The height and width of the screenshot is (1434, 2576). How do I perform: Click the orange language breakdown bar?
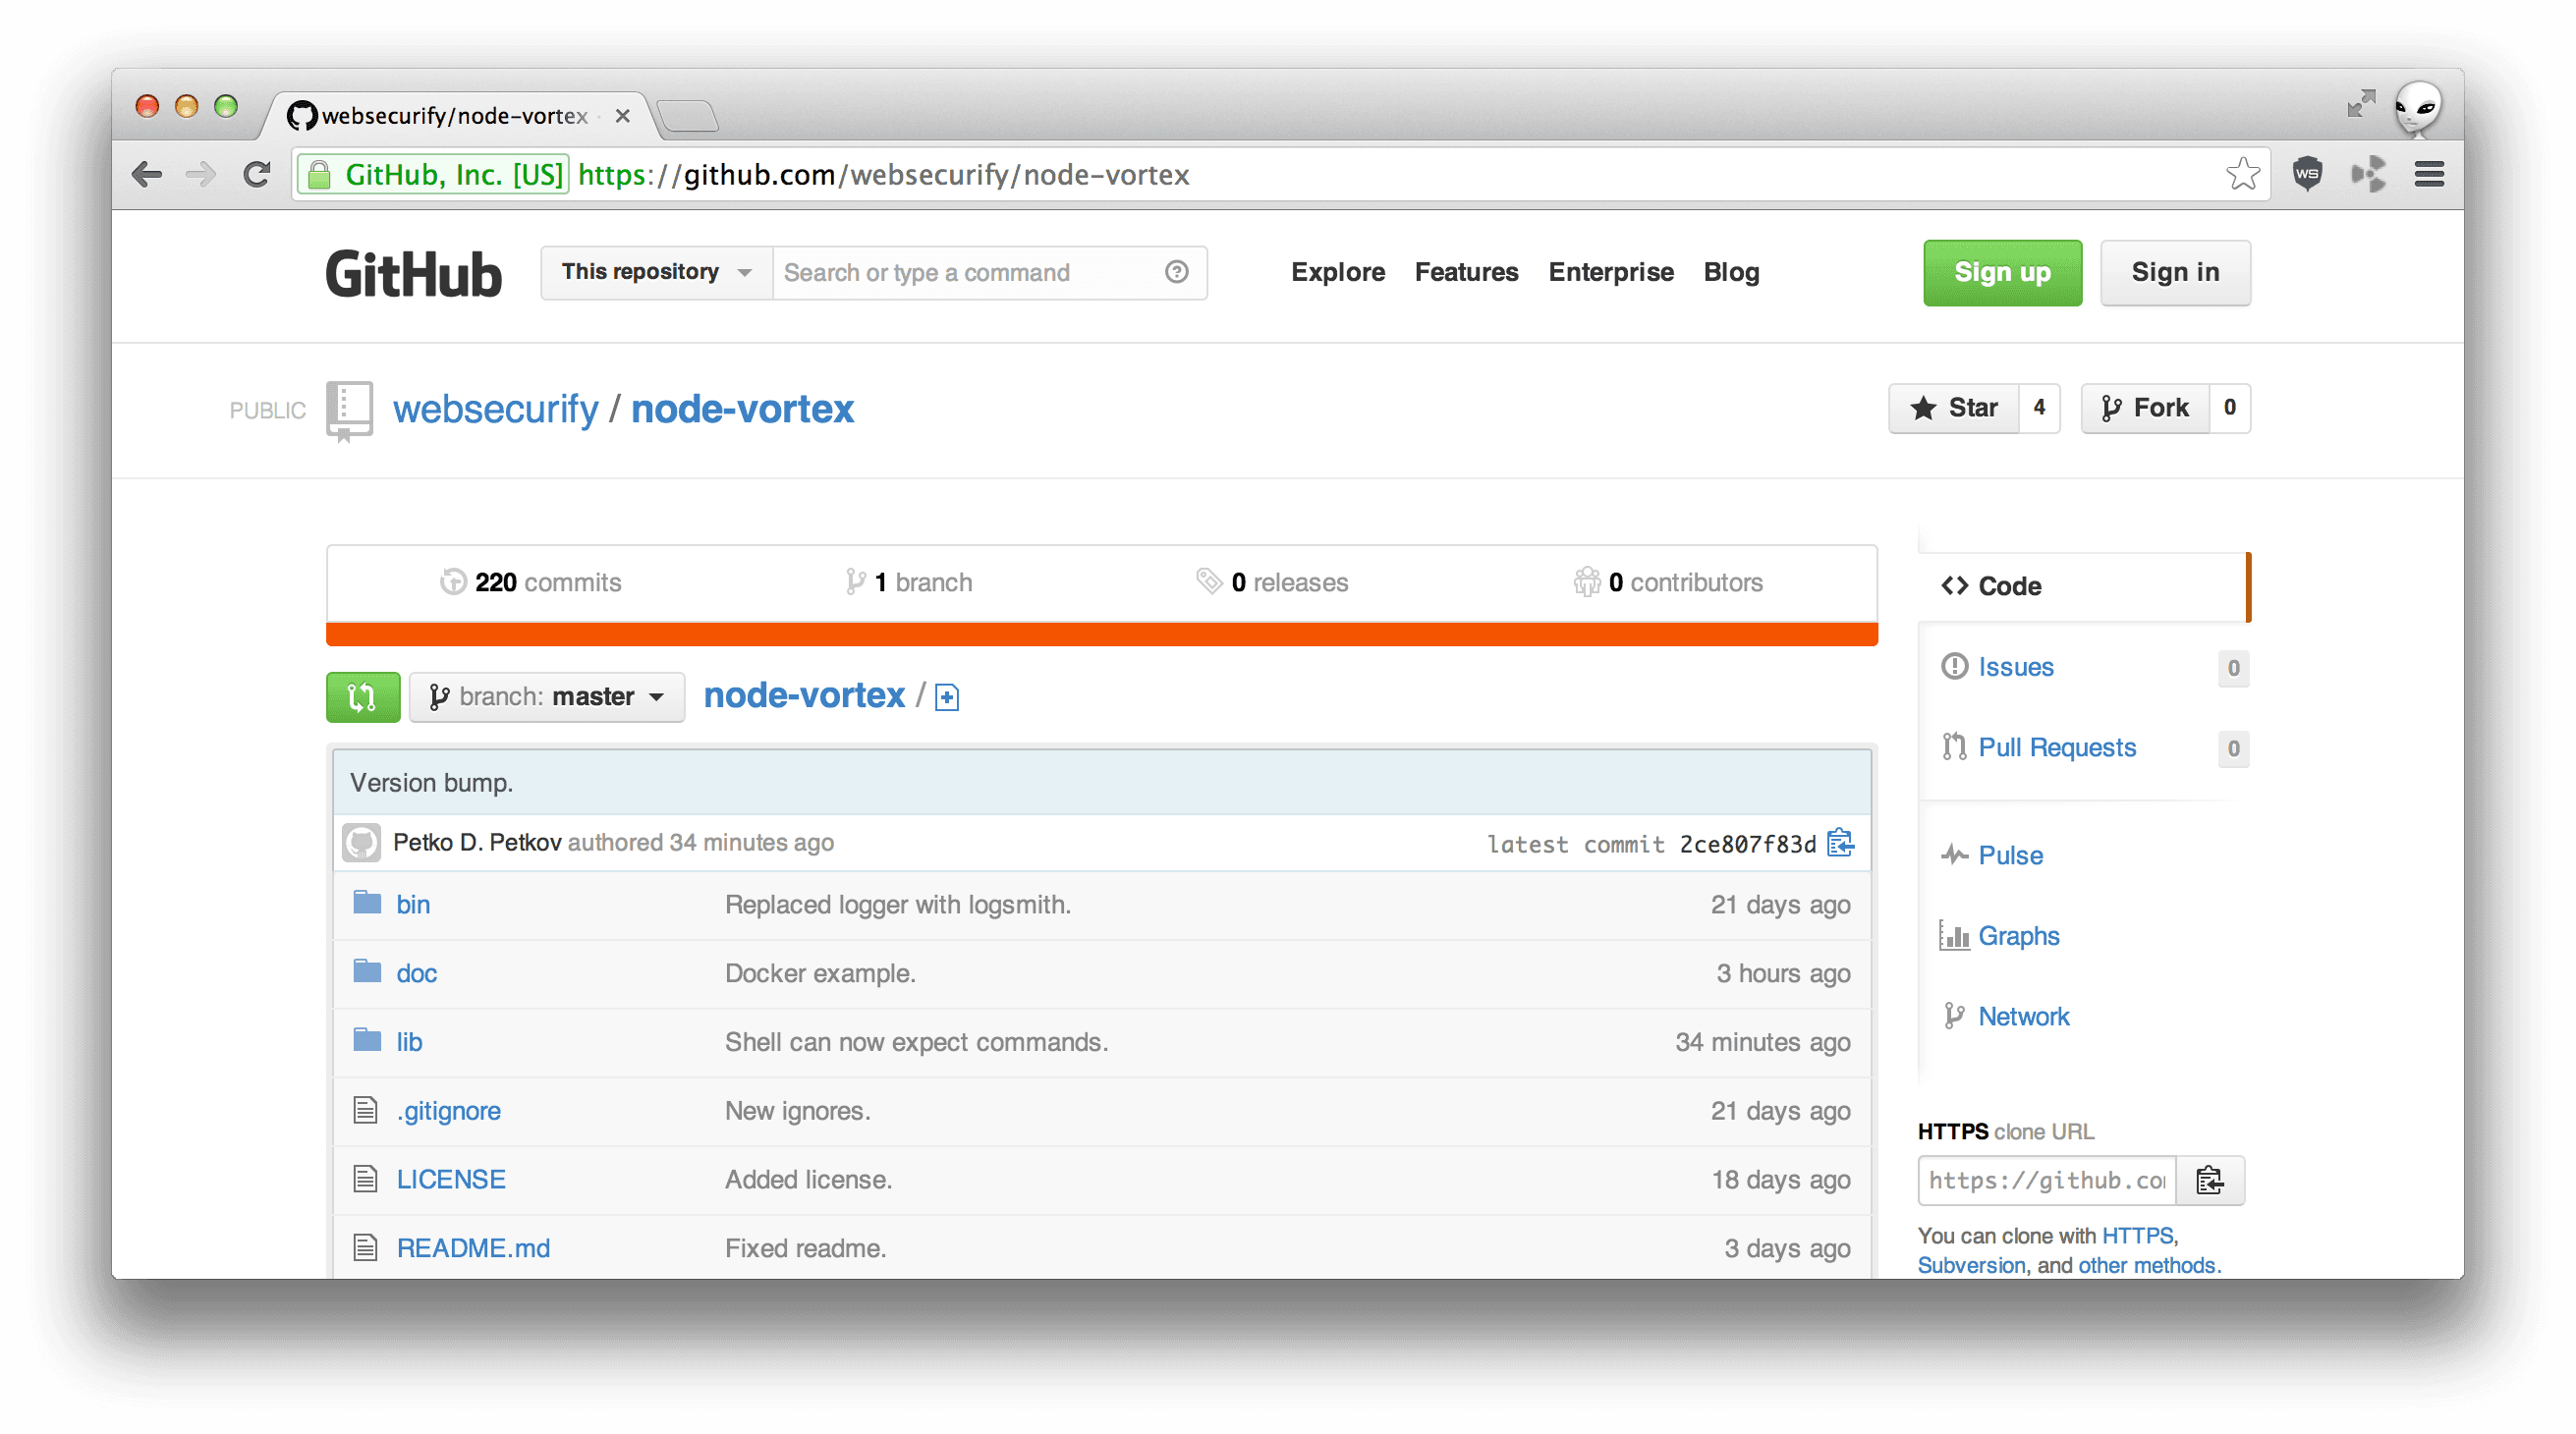point(1101,634)
